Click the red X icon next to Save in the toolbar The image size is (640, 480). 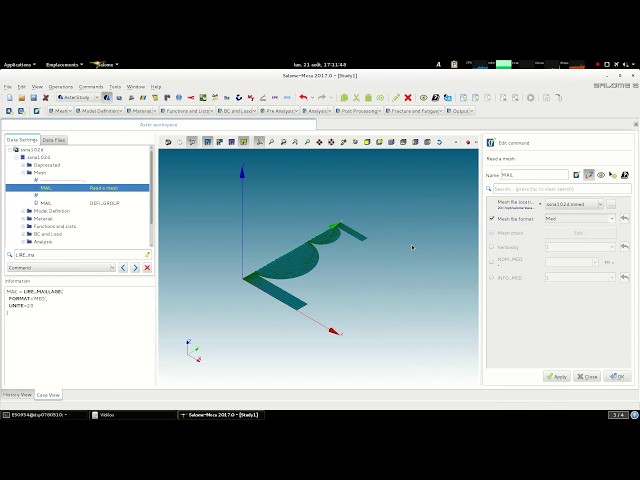(x=46, y=98)
